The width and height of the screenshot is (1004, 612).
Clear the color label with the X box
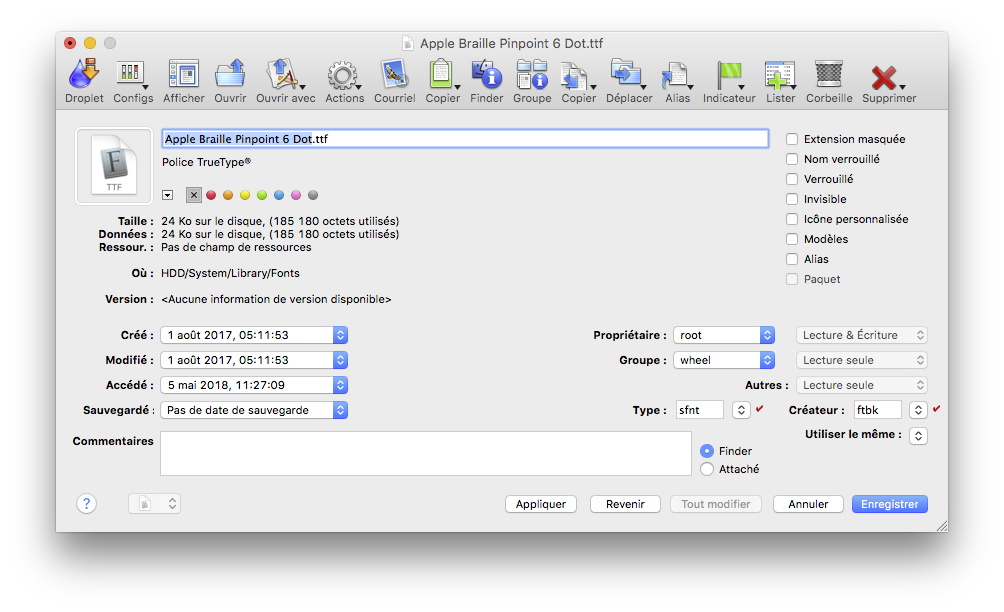click(x=193, y=195)
